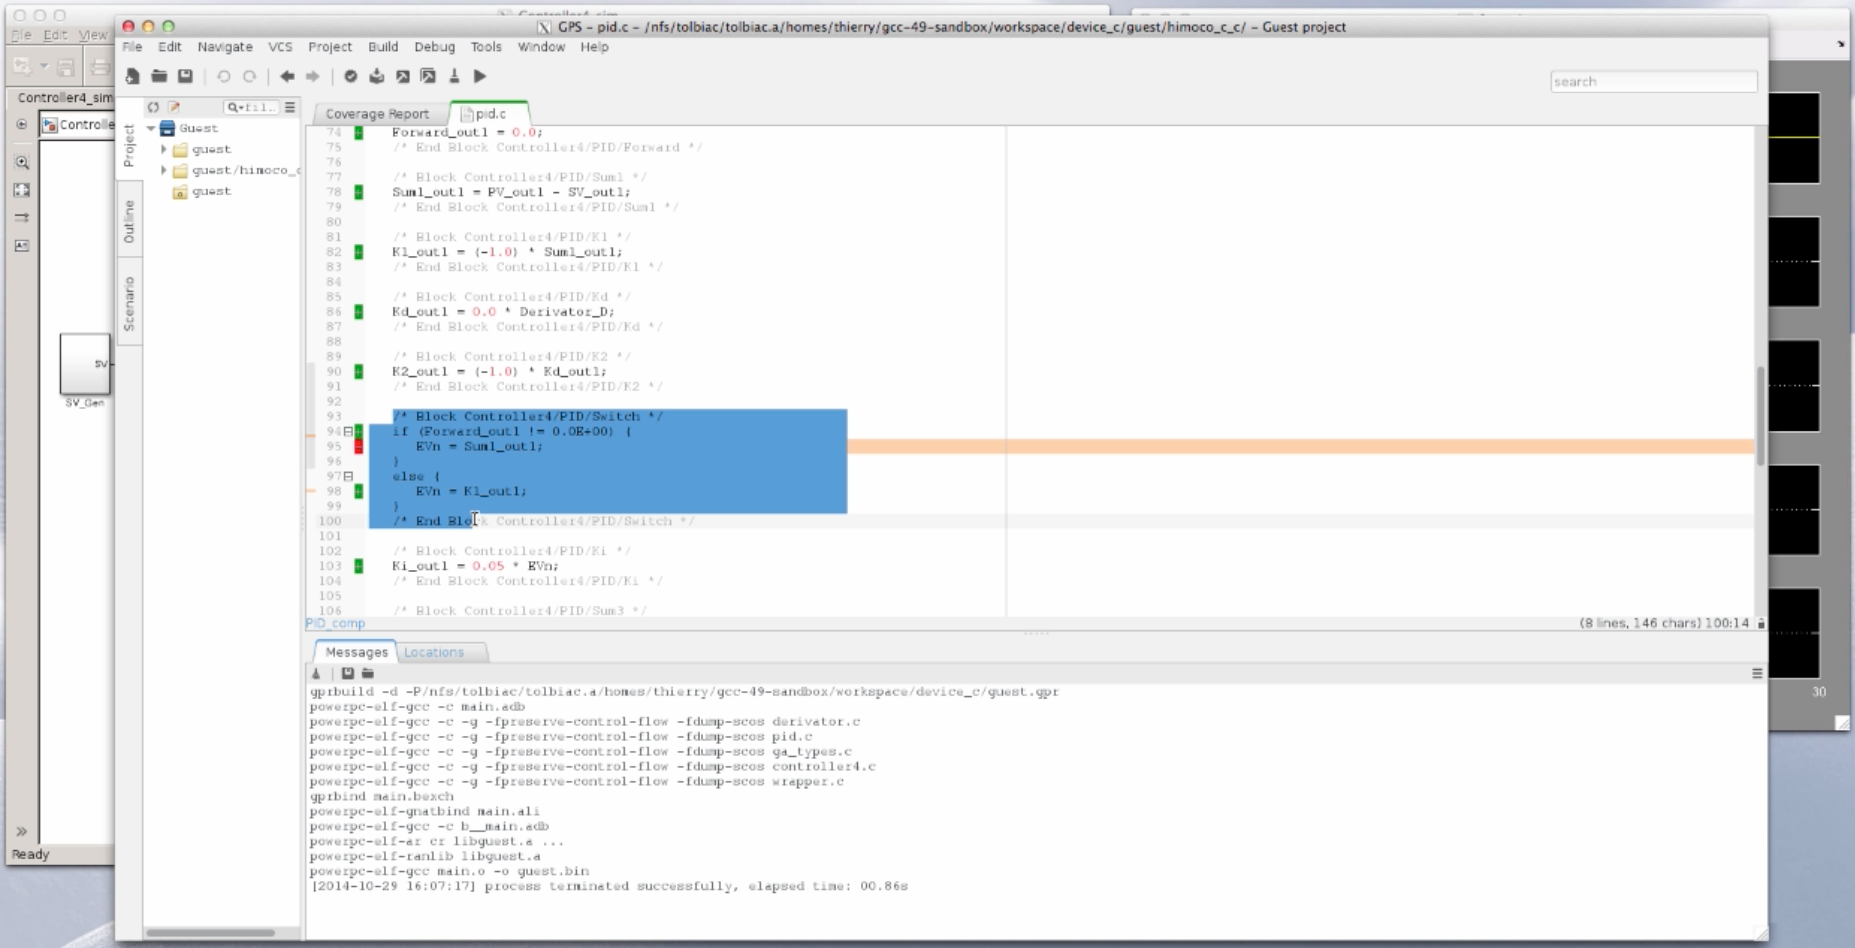Open the File menu
Screen dimensions: 1855x948
point(132,47)
